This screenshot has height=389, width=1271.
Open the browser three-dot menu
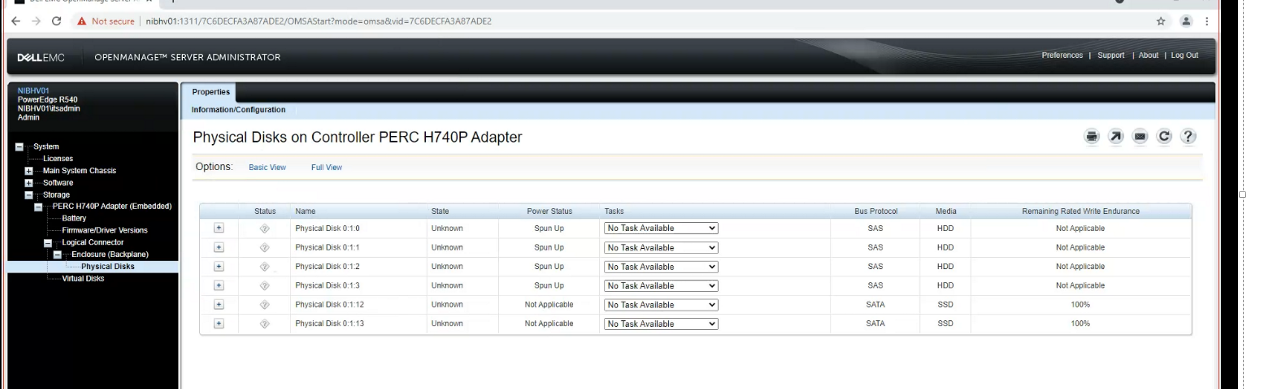1206,21
